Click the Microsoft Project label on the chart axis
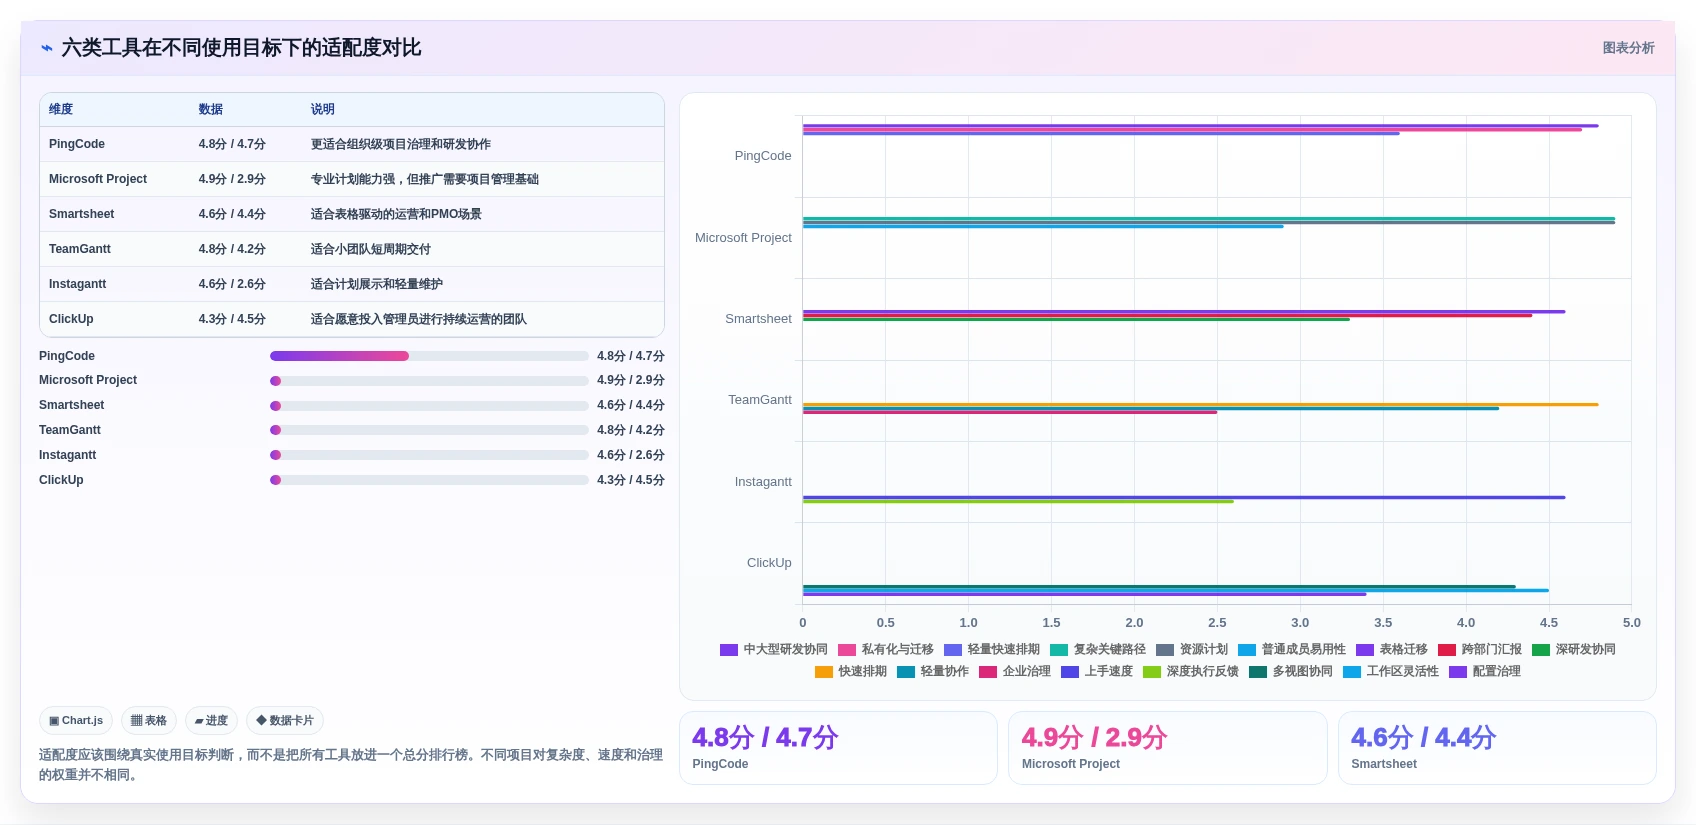 (743, 238)
